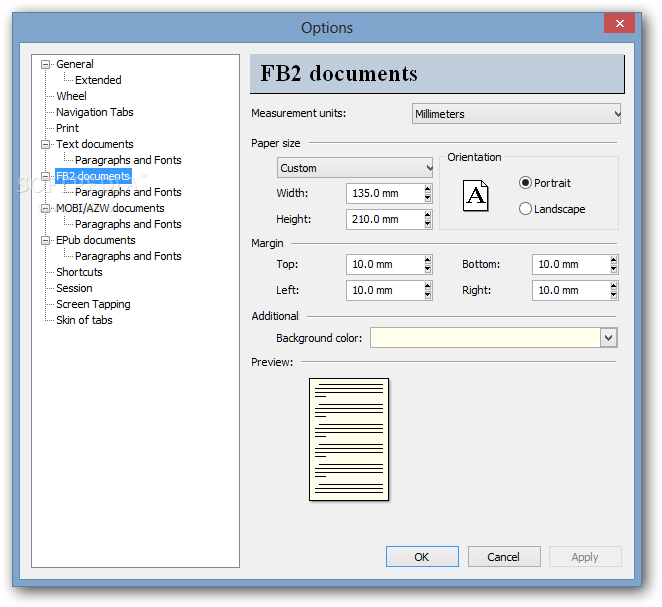Open the Shortcuts options page
The image size is (662, 607).
(79, 272)
